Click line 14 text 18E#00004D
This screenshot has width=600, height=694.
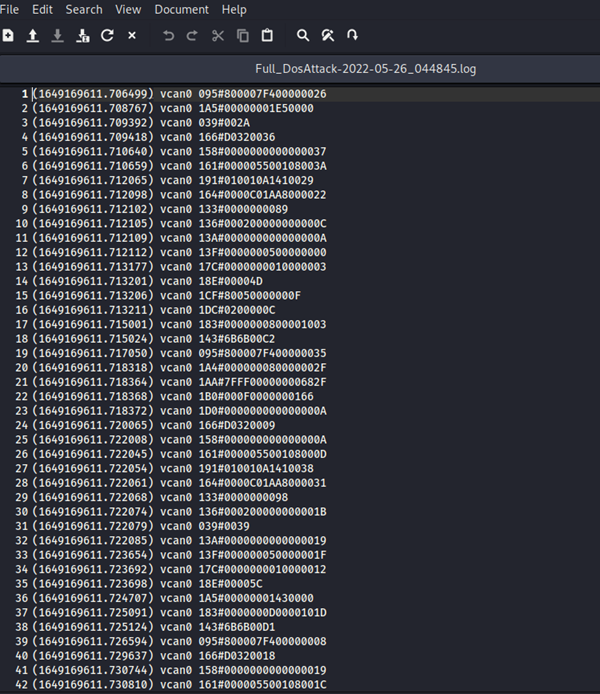pyautogui.click(x=230, y=281)
